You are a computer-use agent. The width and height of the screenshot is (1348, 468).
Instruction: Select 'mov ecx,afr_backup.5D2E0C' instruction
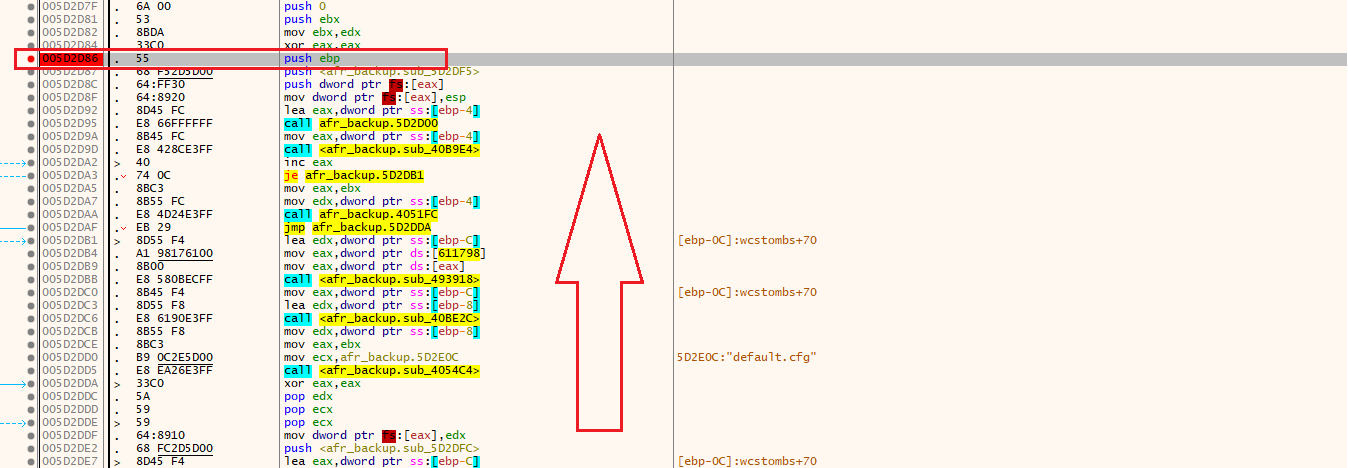[x=371, y=357]
